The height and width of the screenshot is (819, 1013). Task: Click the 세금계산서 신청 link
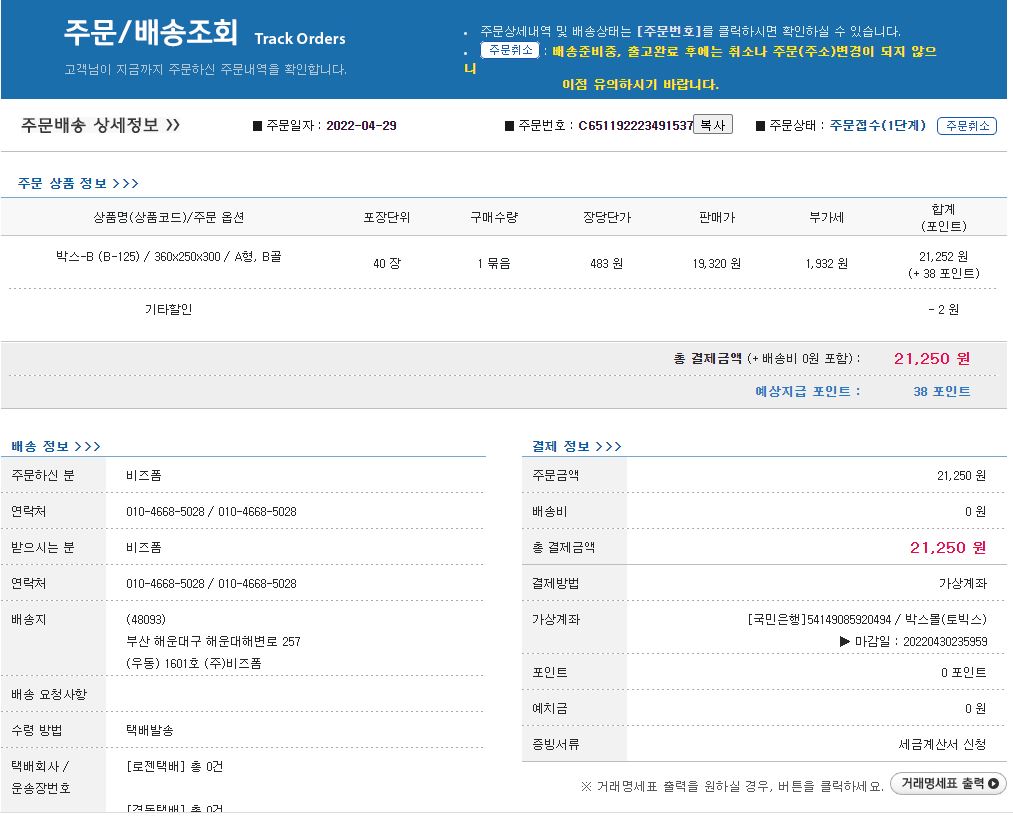pyautogui.click(x=942, y=744)
